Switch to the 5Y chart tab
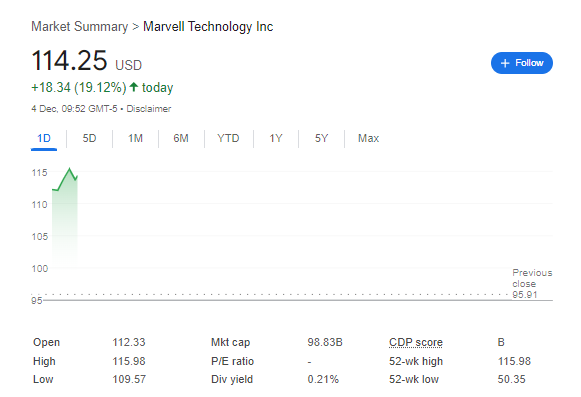The image size is (581, 397). tap(321, 138)
